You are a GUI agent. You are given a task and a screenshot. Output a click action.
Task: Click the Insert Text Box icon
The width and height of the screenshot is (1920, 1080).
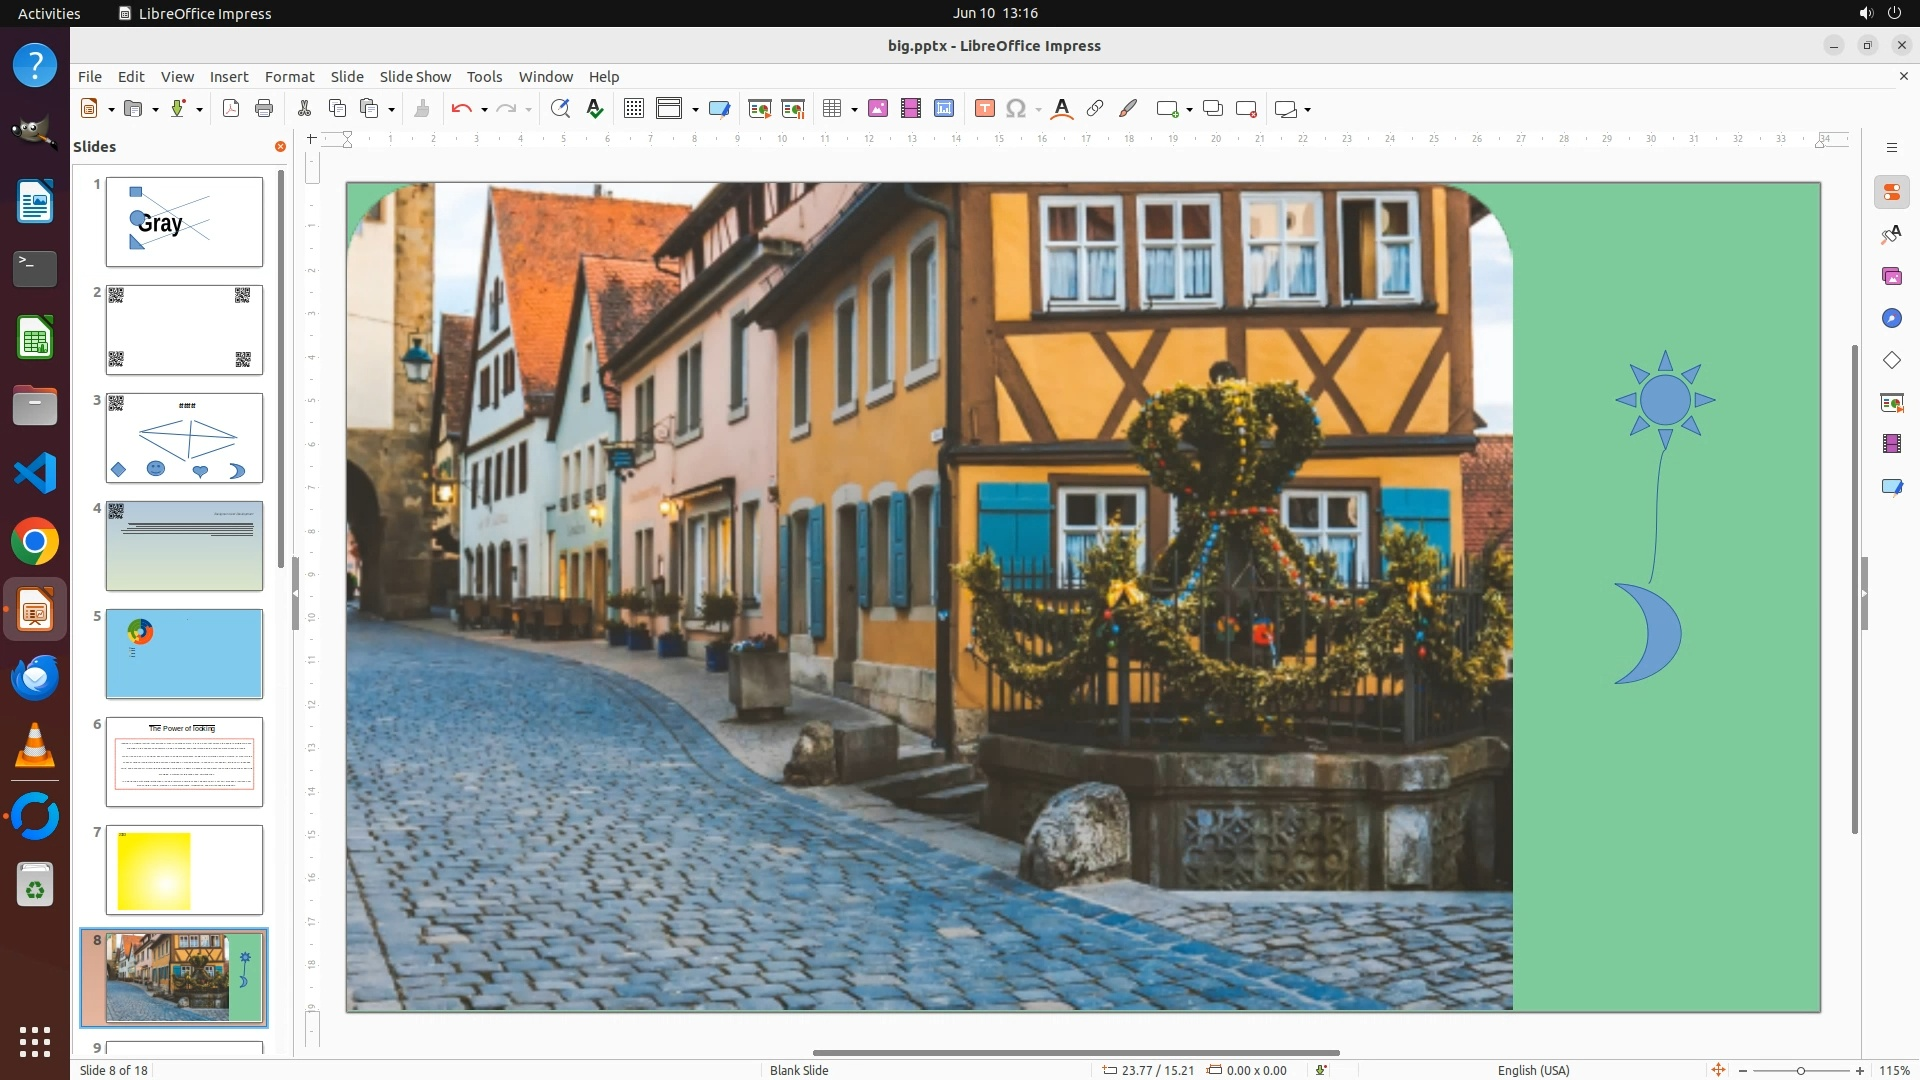tap(984, 109)
